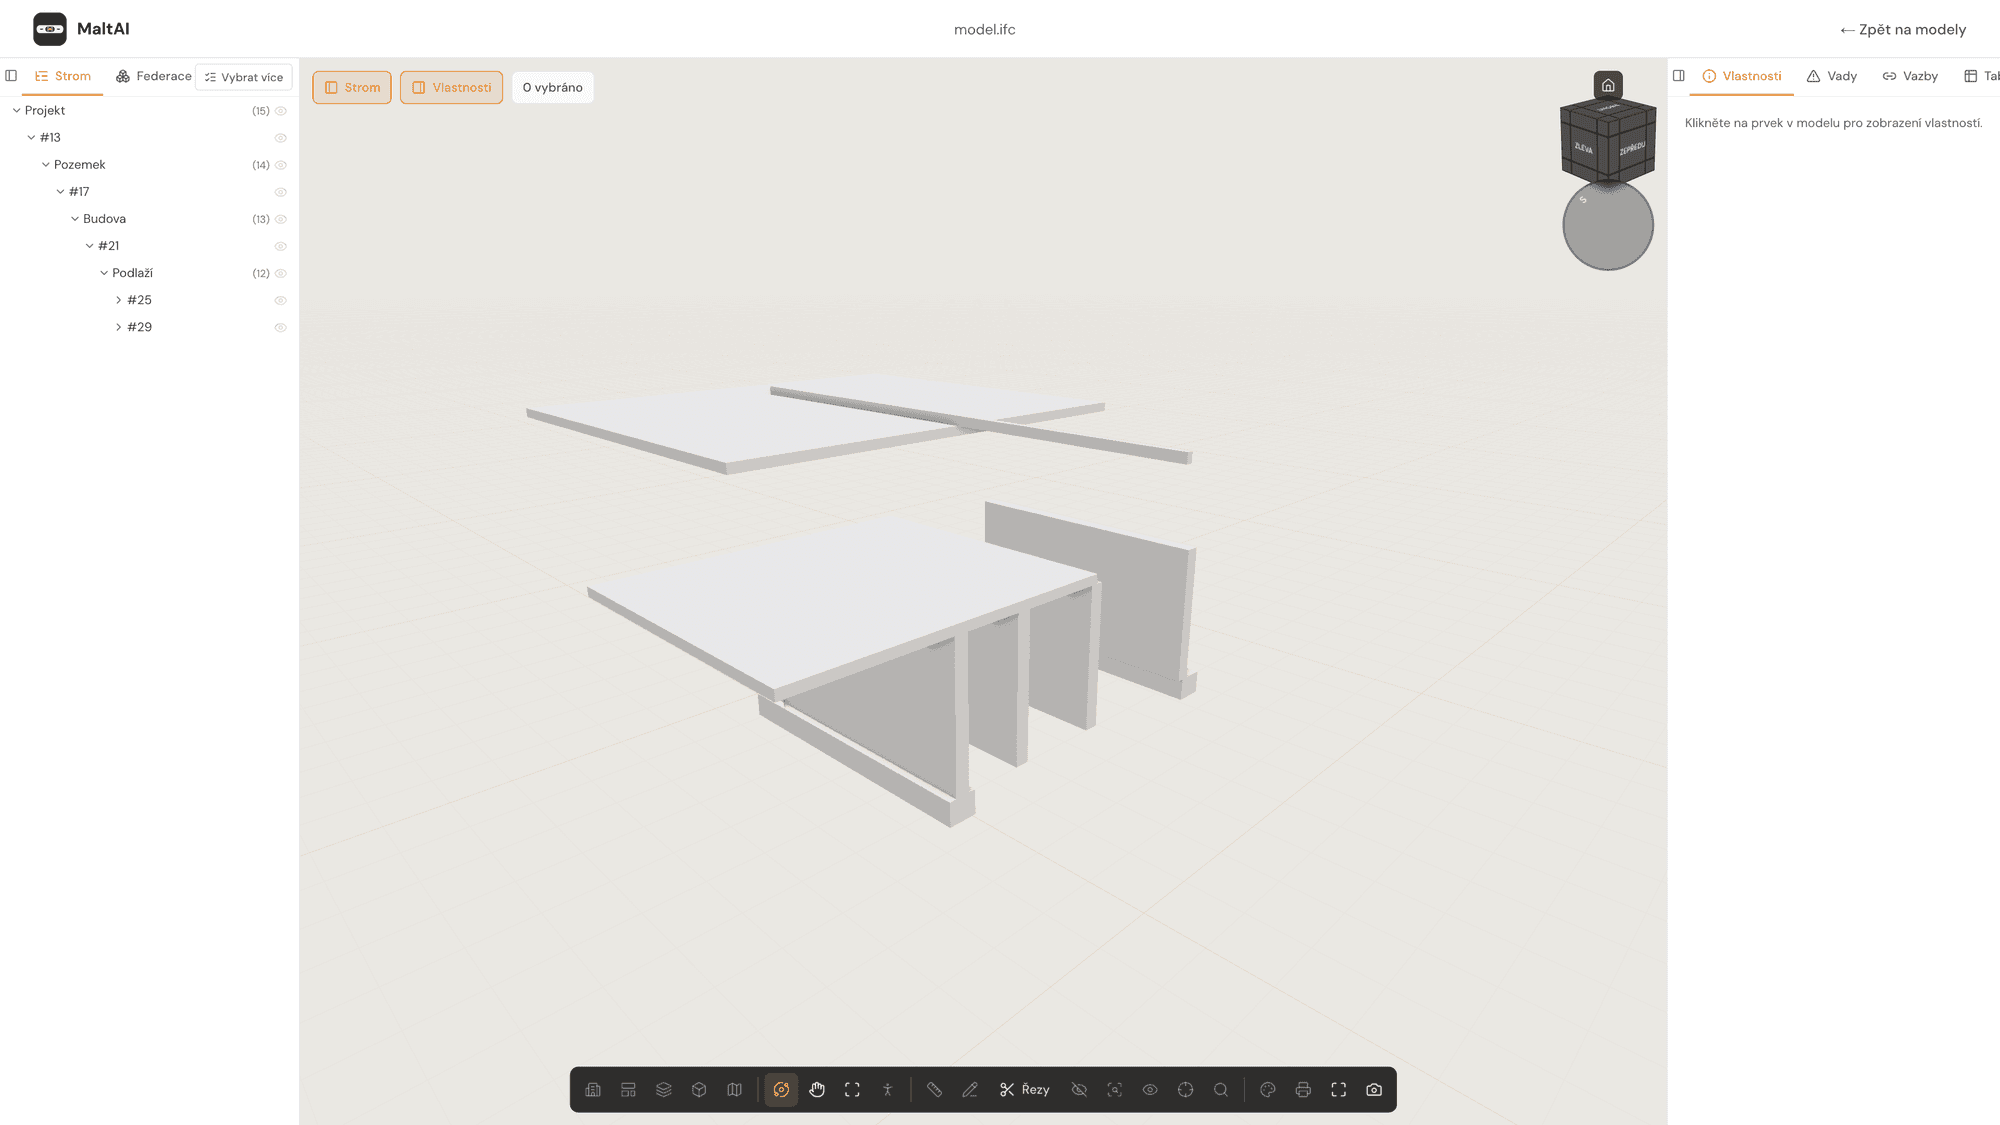Click the crossed-out eye hide icon

coord(1079,1090)
